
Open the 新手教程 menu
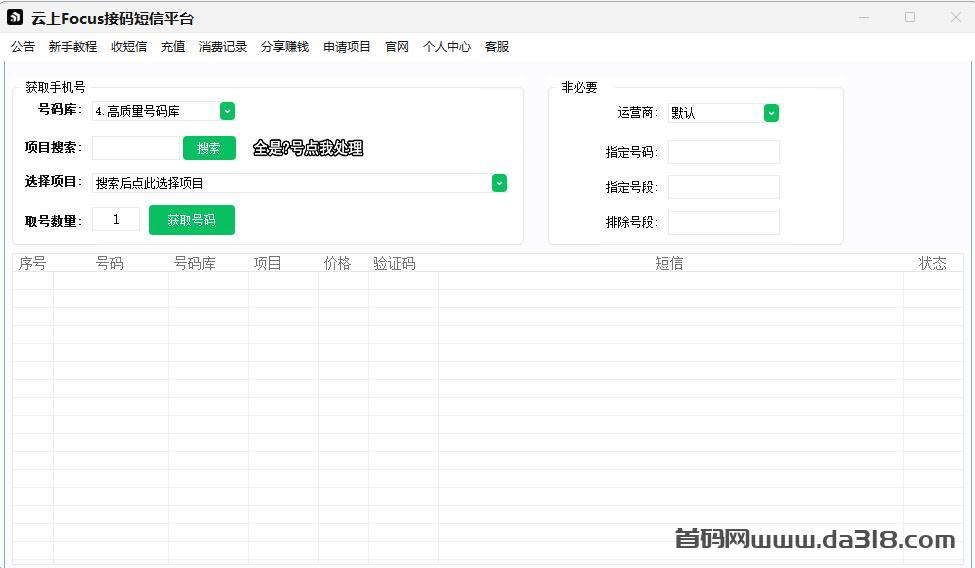pyautogui.click(x=73, y=47)
